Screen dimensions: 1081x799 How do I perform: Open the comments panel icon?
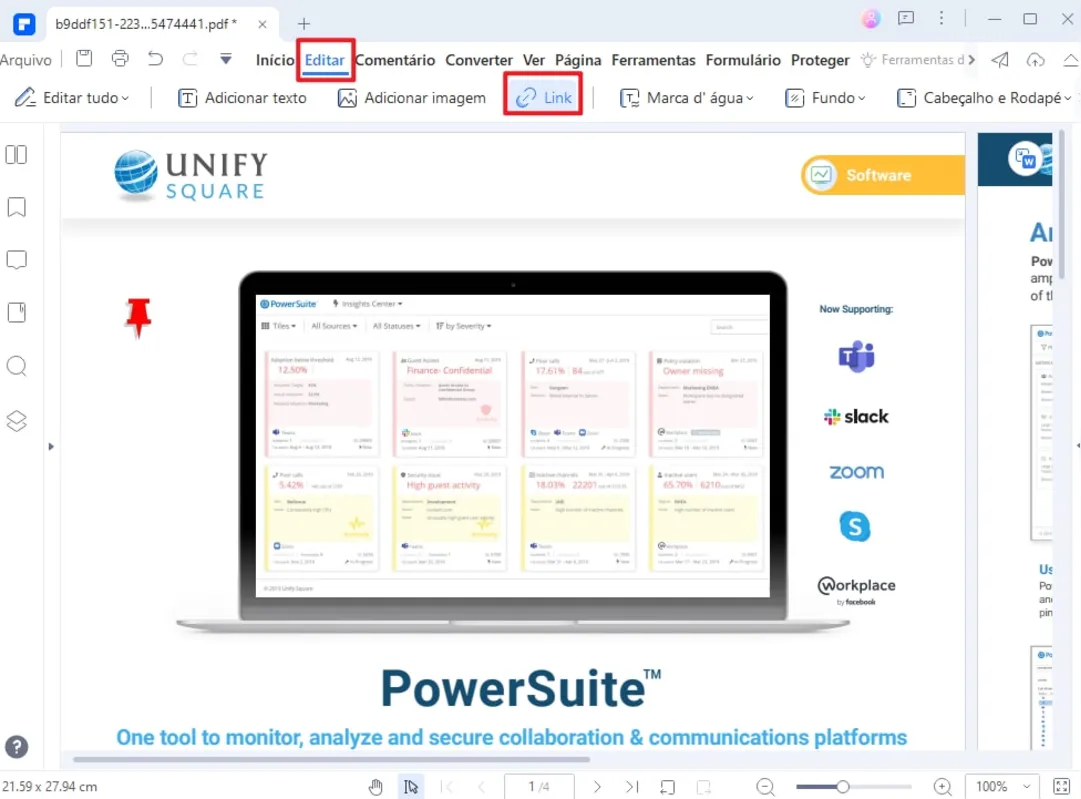(17, 260)
